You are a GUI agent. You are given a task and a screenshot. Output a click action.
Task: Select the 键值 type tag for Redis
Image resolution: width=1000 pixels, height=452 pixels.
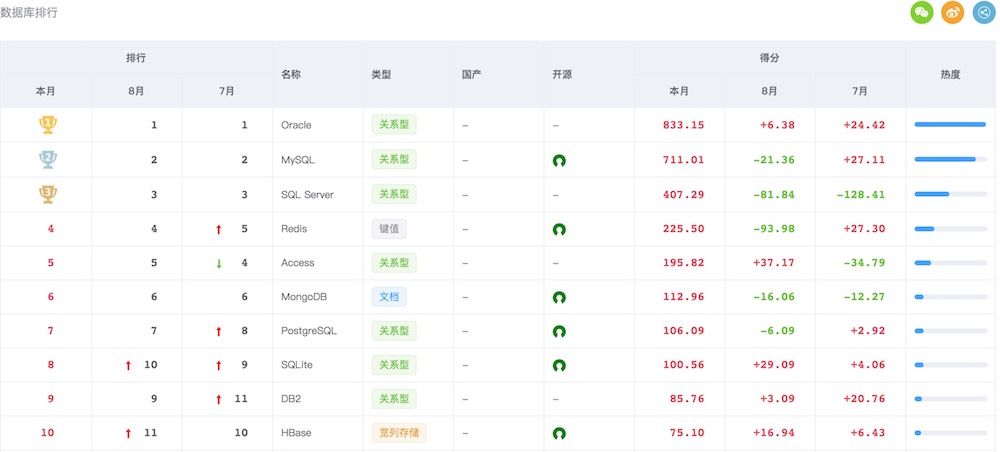(389, 228)
